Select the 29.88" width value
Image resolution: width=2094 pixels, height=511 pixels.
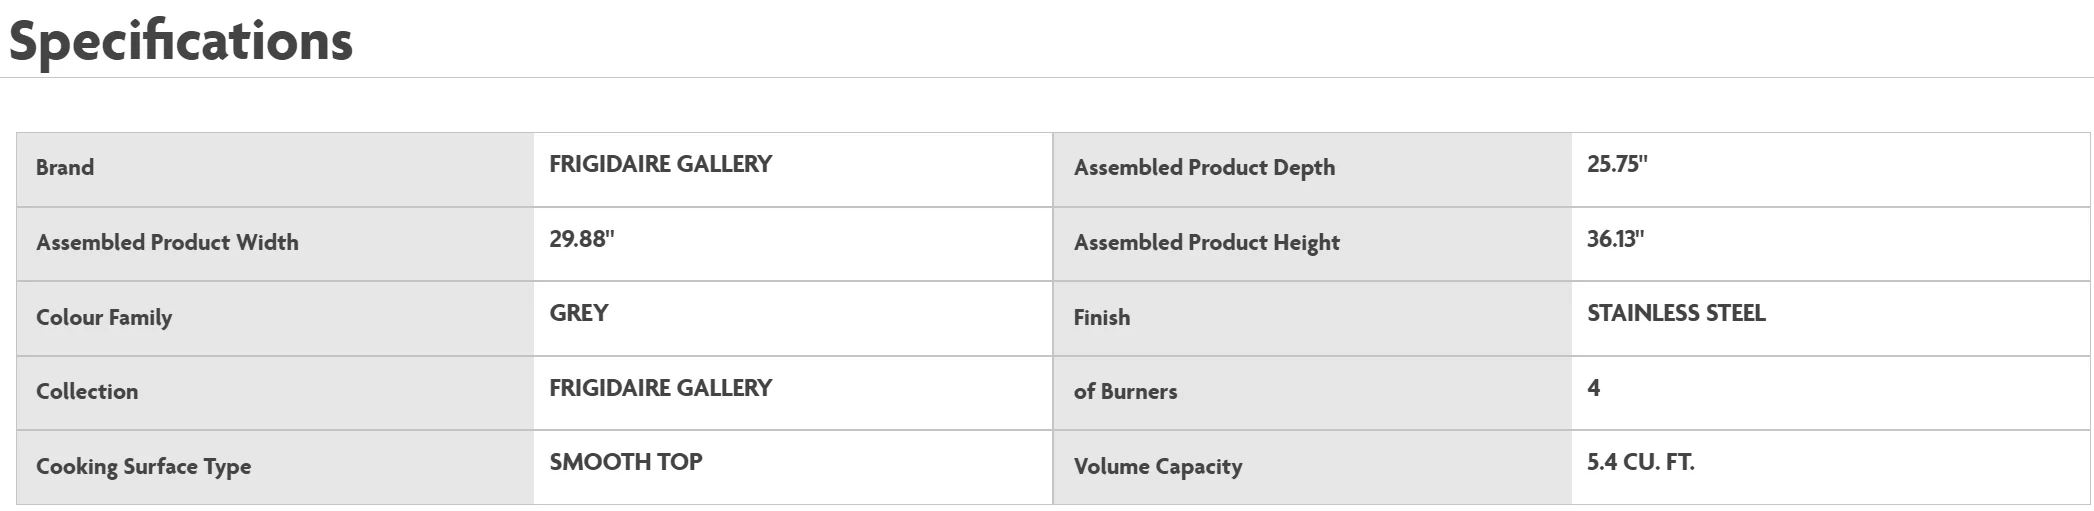(581, 239)
